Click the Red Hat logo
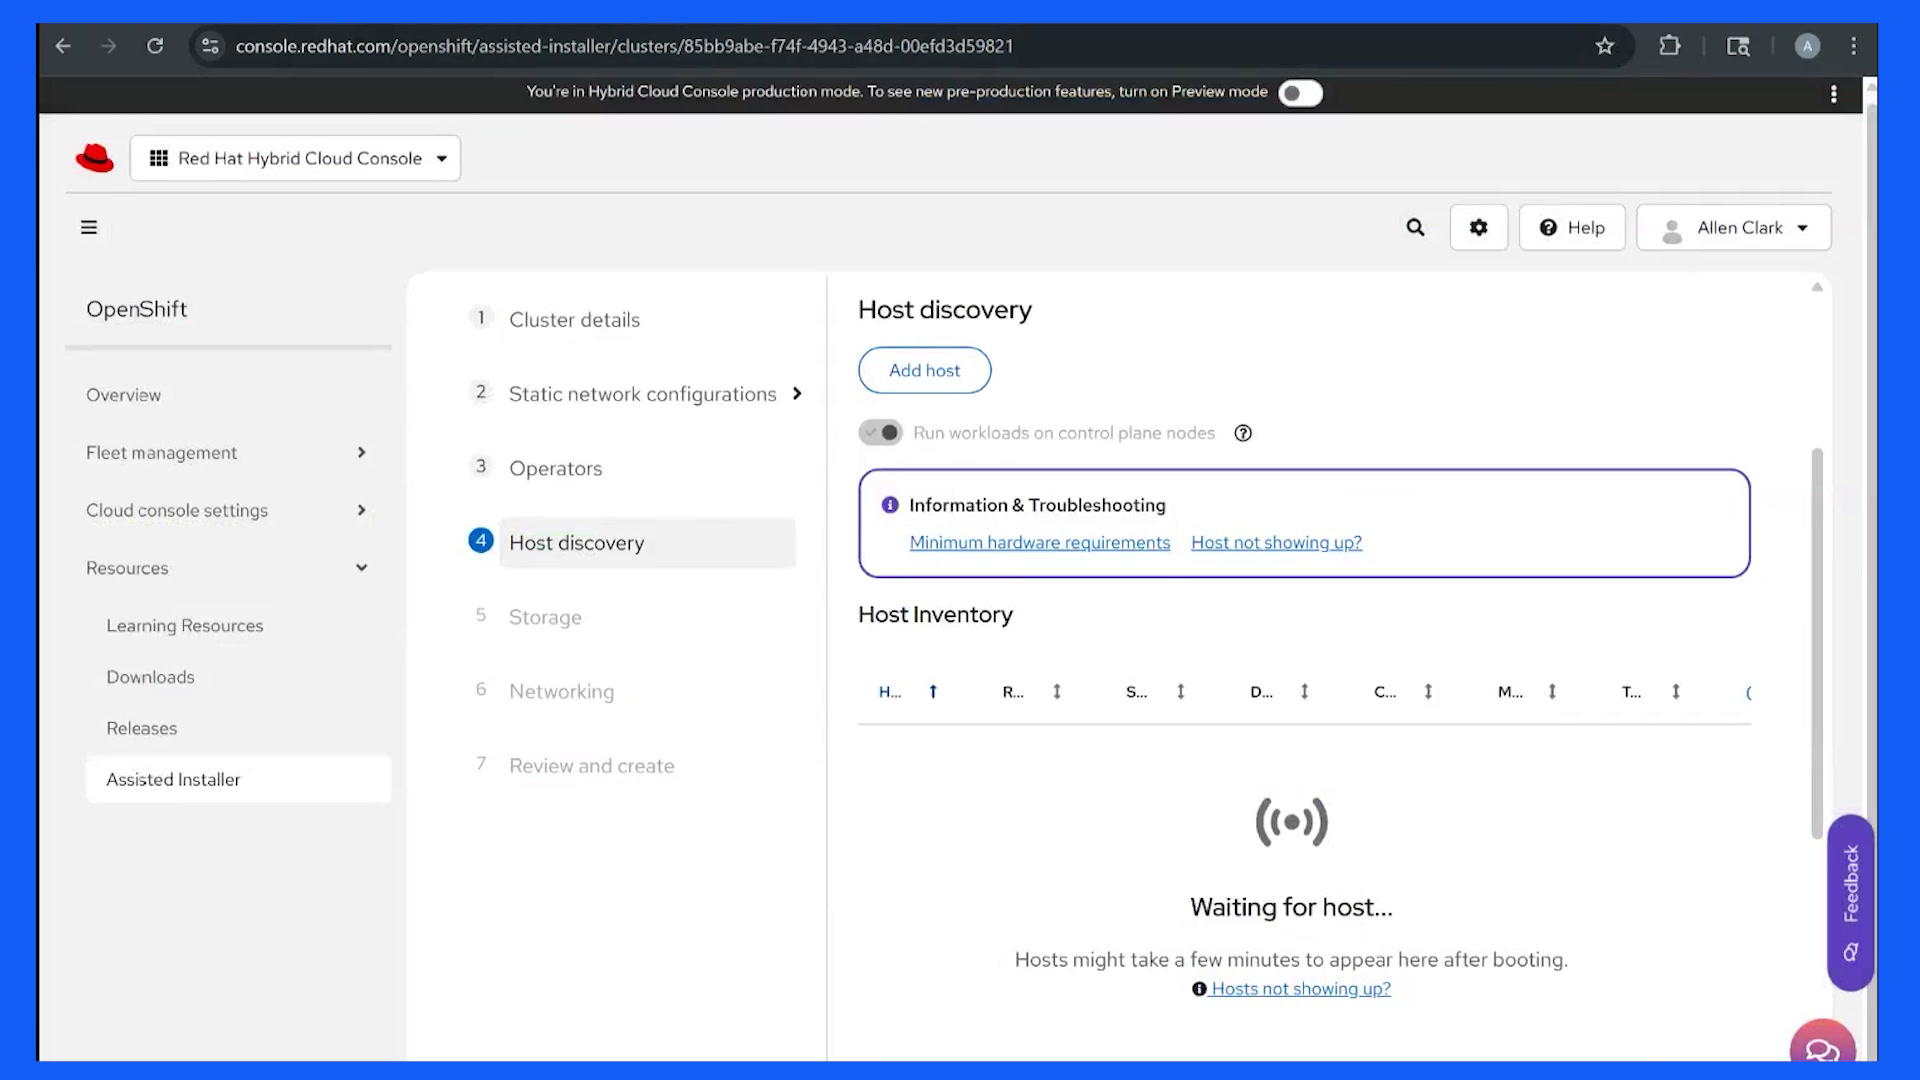 (95, 158)
